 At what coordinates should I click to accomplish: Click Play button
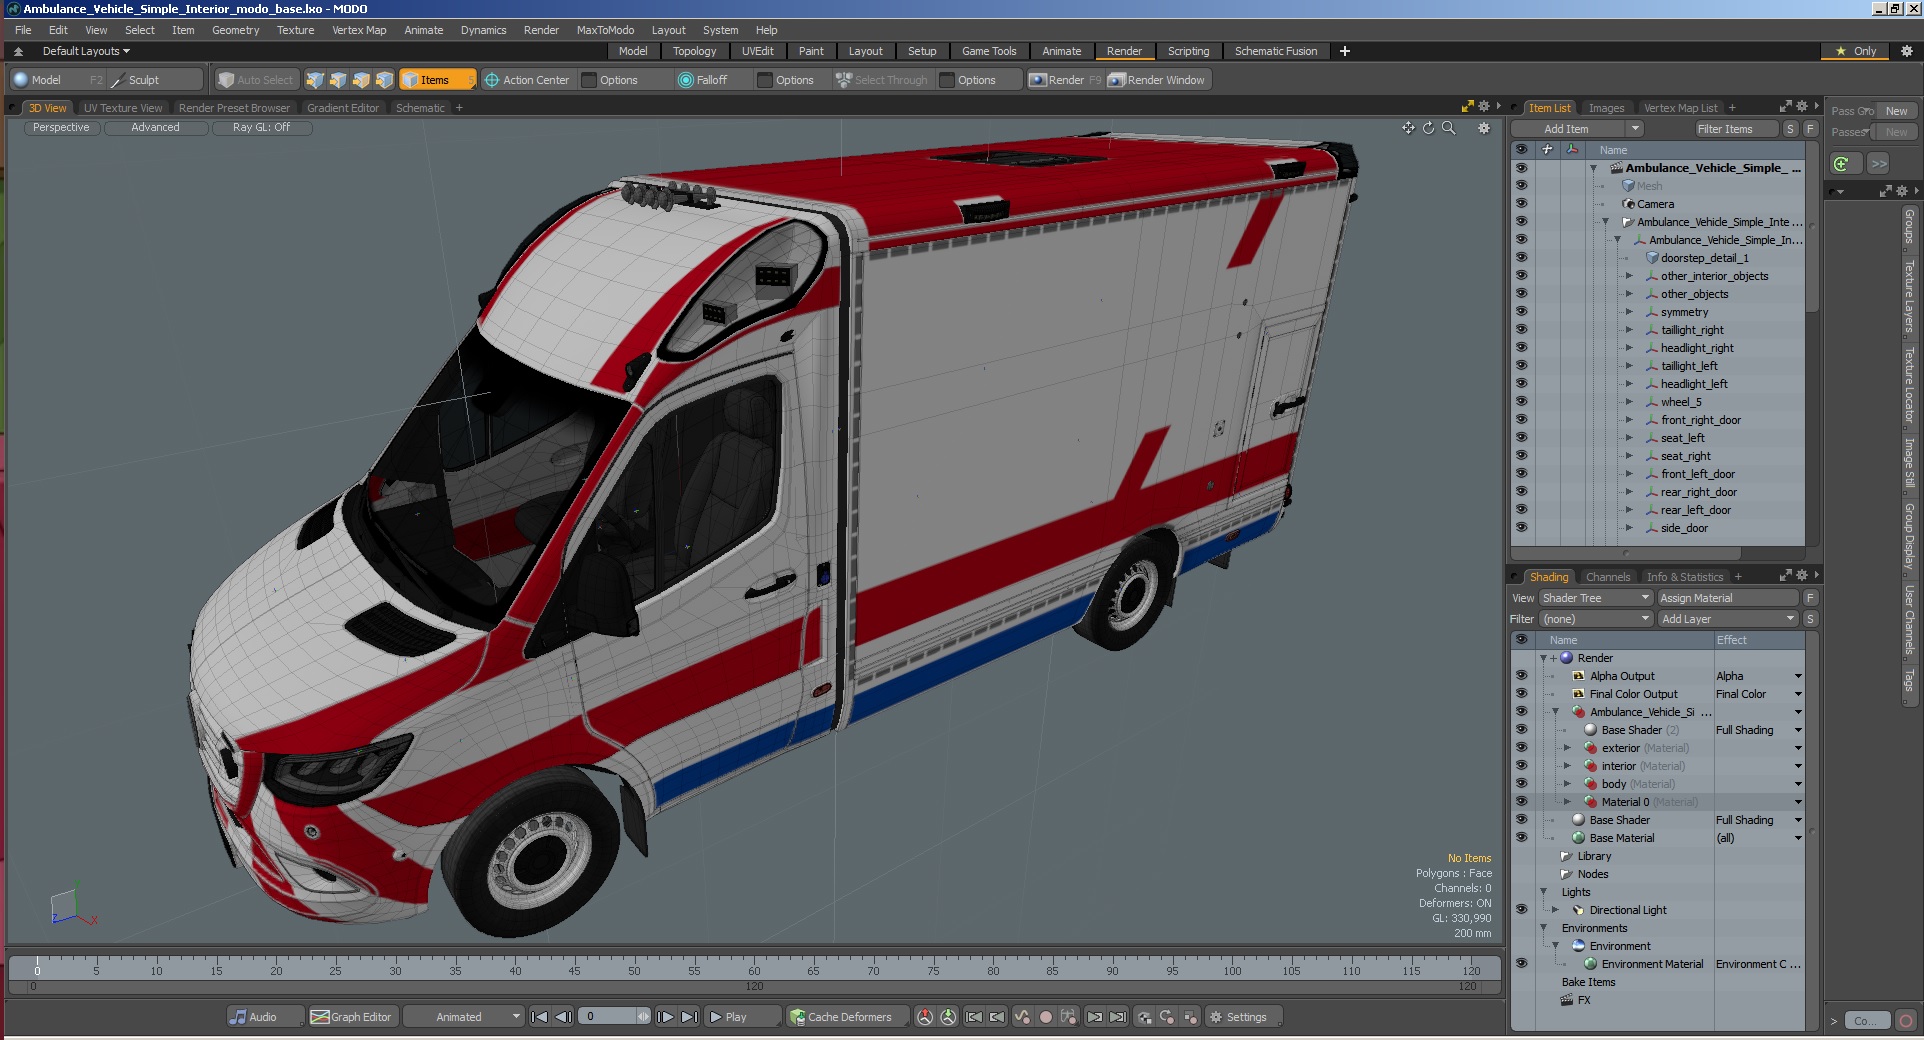pyautogui.click(x=742, y=1017)
